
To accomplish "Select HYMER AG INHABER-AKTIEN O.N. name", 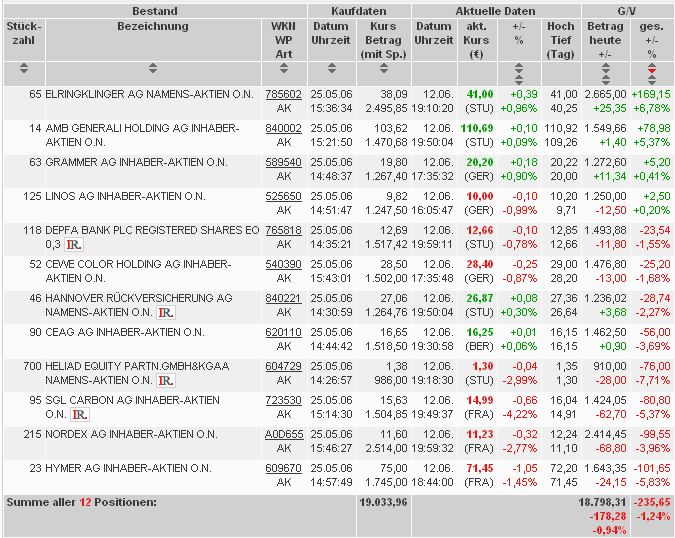I will (128, 468).
